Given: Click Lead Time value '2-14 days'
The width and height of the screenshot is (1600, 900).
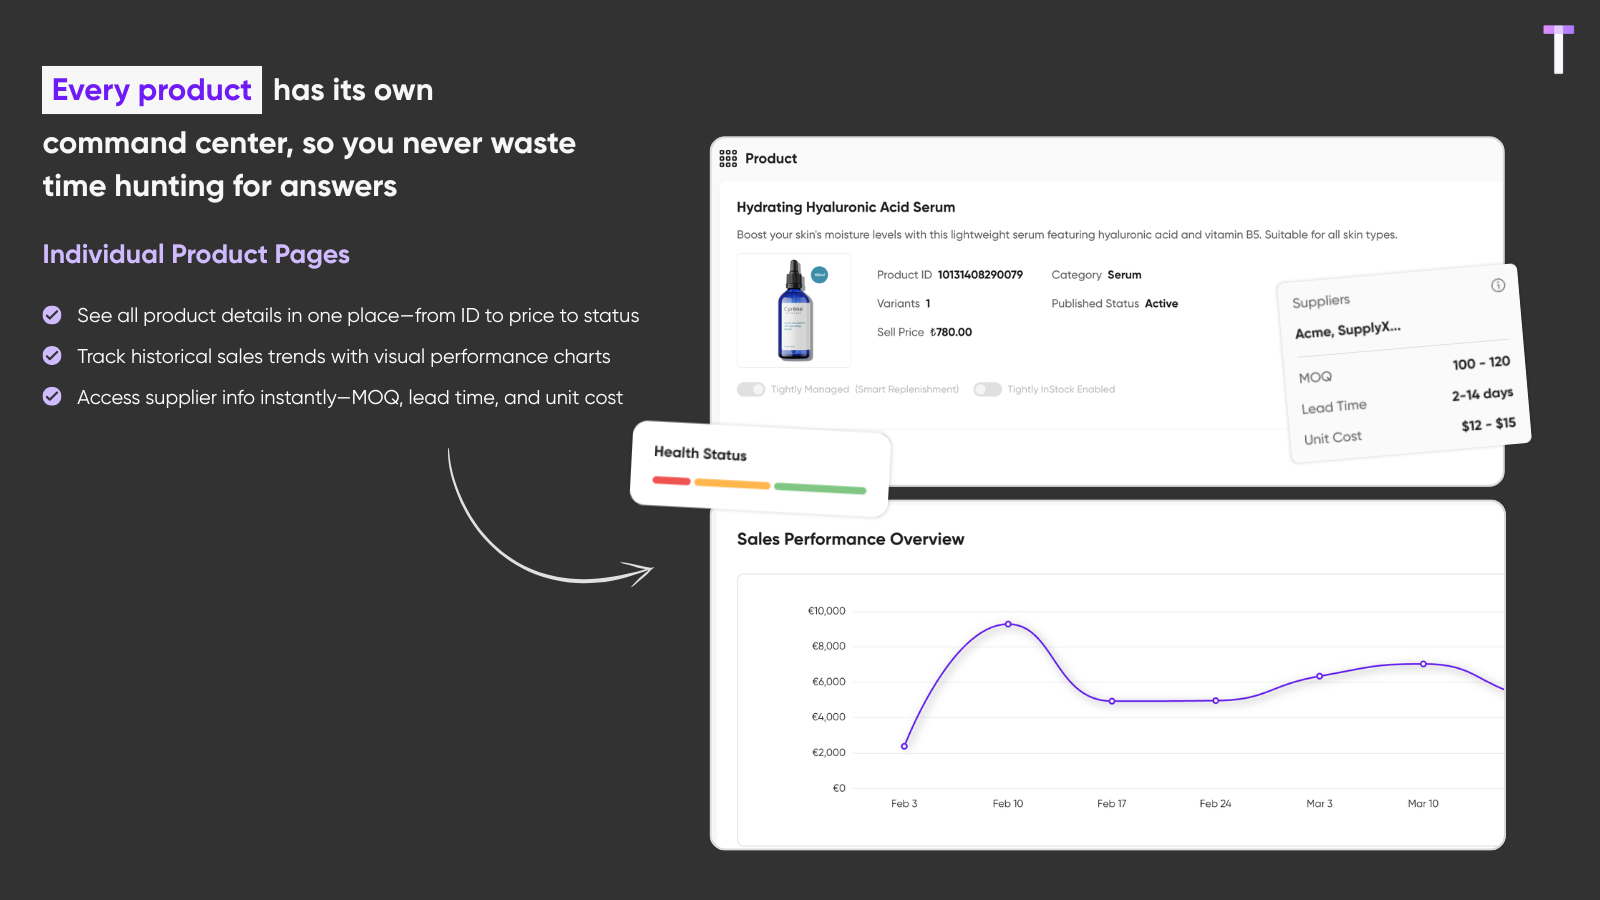Looking at the screenshot, I should 1482,394.
